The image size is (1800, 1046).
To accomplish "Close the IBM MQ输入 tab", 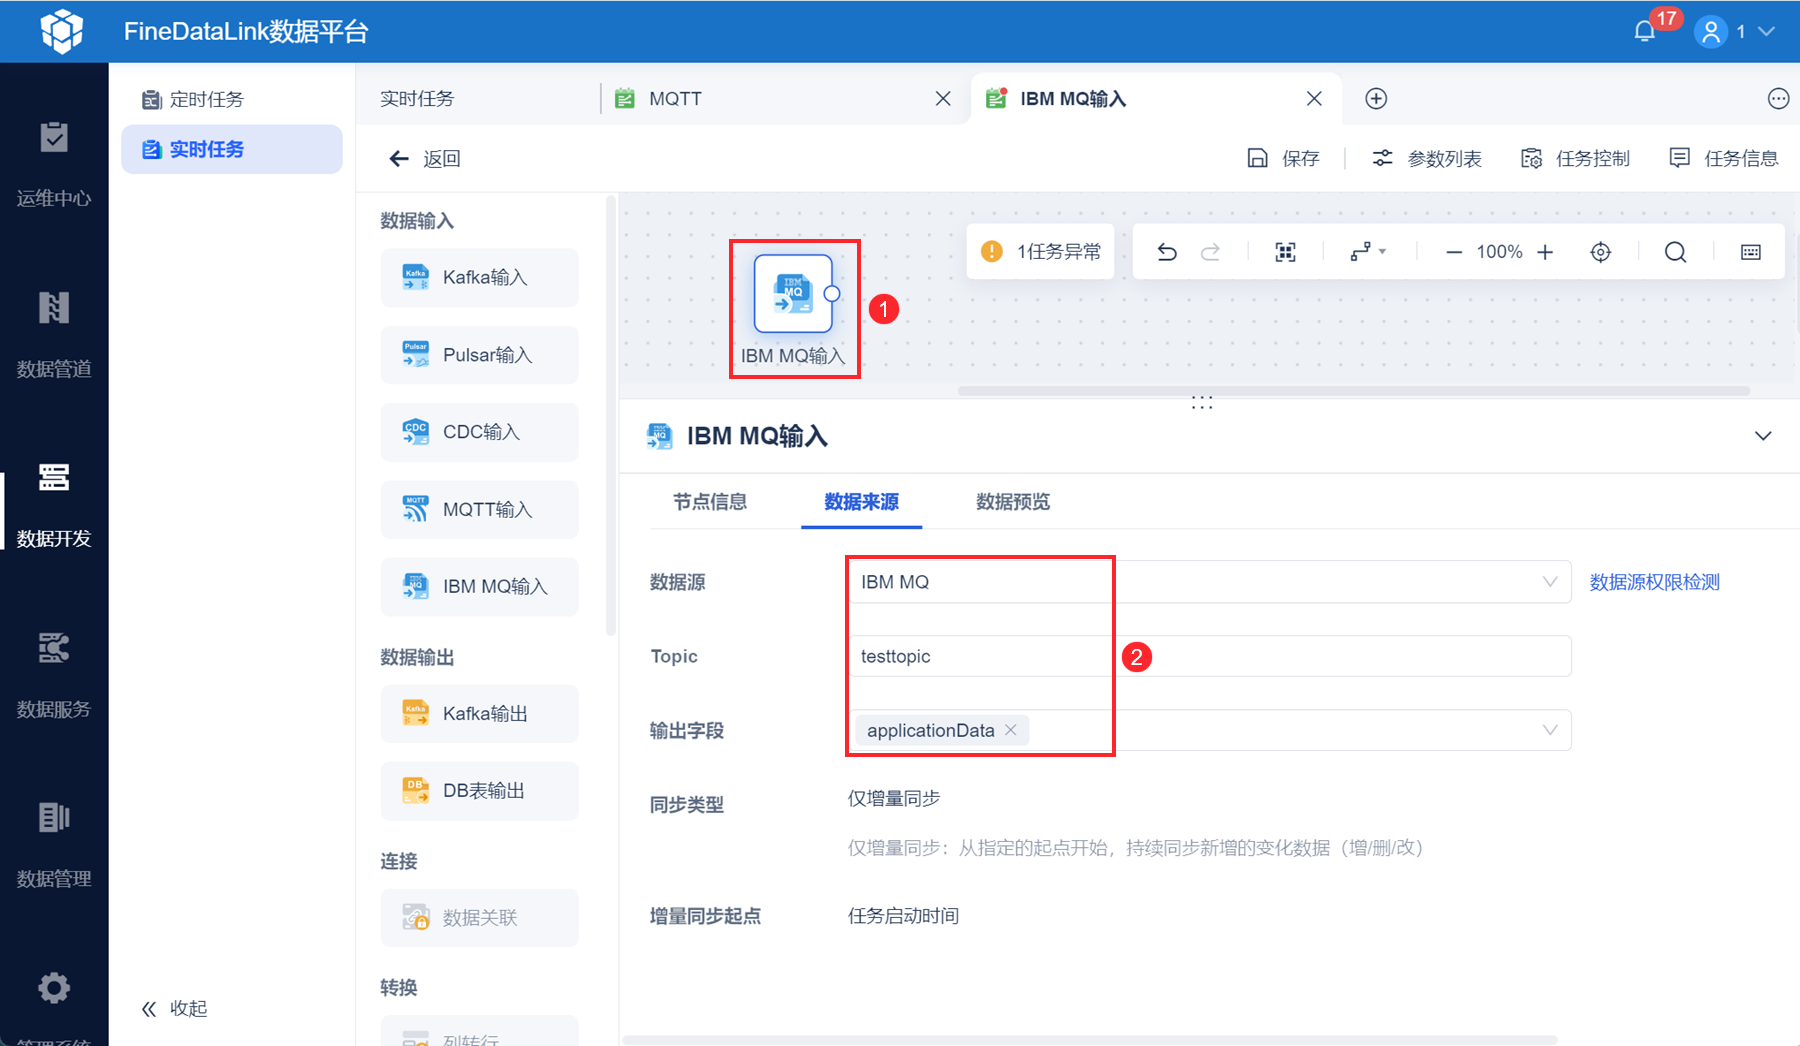I will (x=1314, y=98).
